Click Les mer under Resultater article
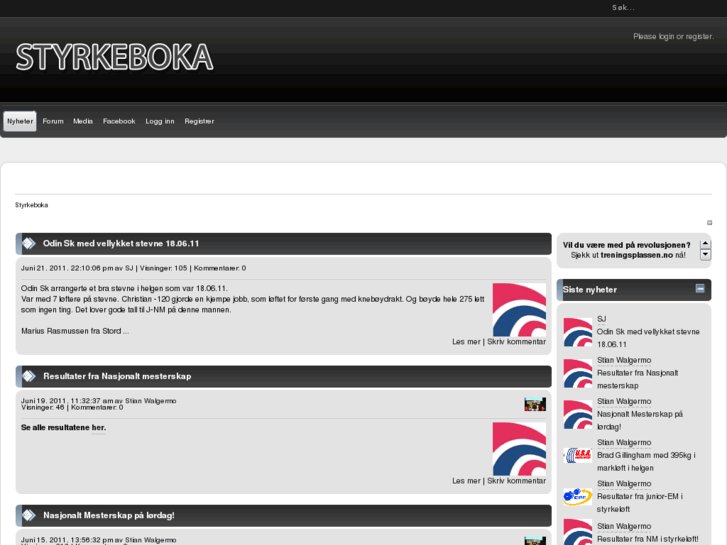The width and height of the screenshot is (727, 545). (x=466, y=481)
